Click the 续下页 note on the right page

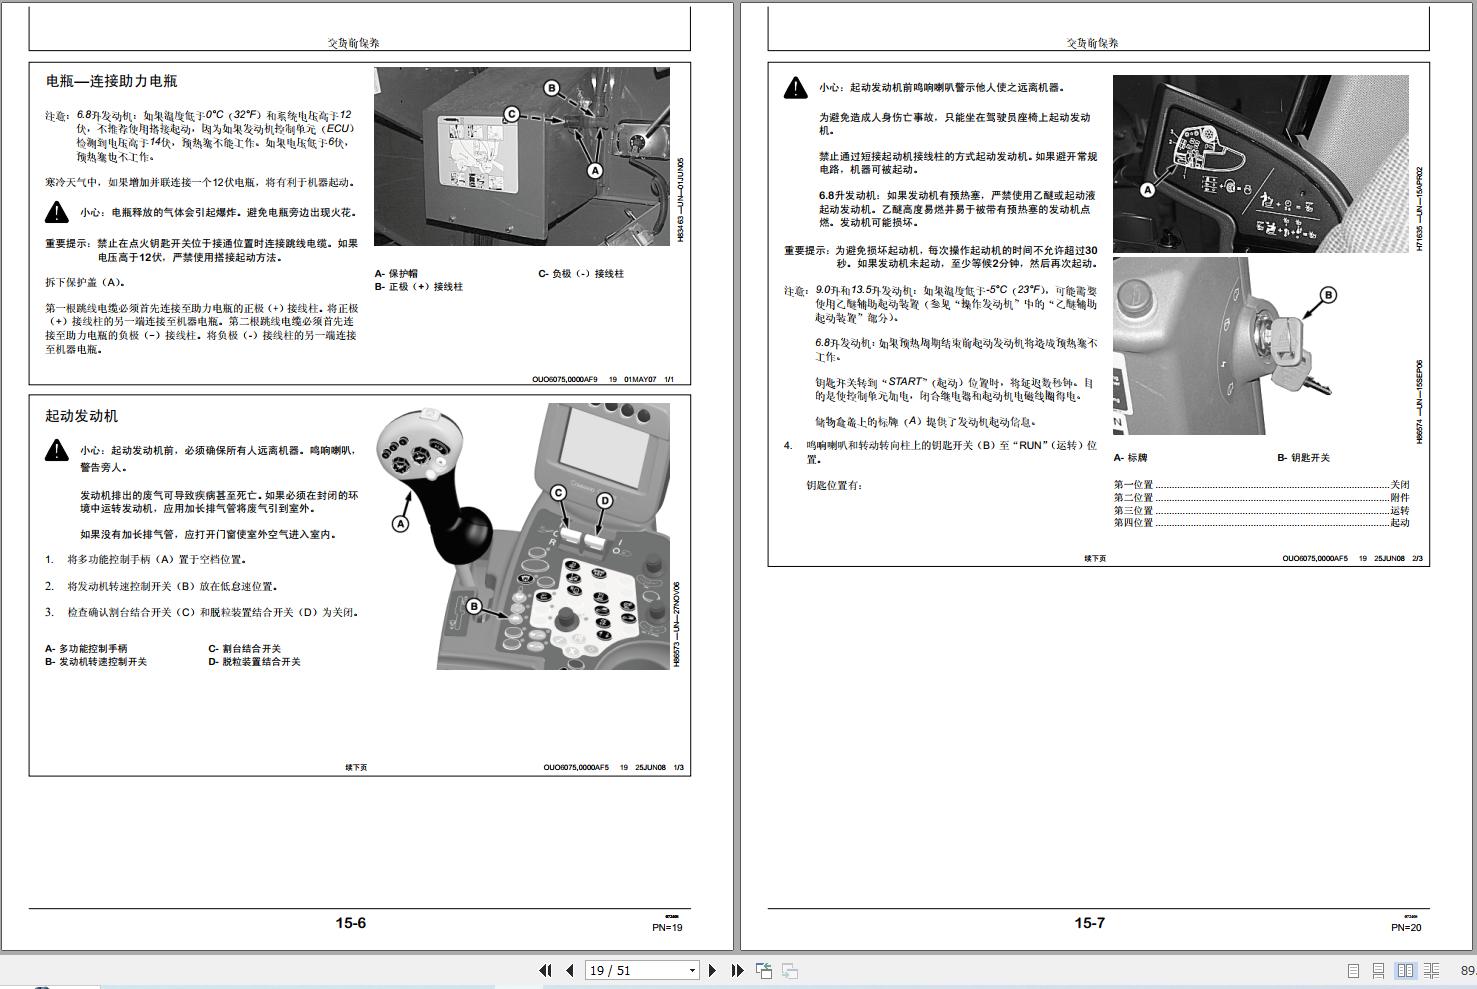point(1095,558)
